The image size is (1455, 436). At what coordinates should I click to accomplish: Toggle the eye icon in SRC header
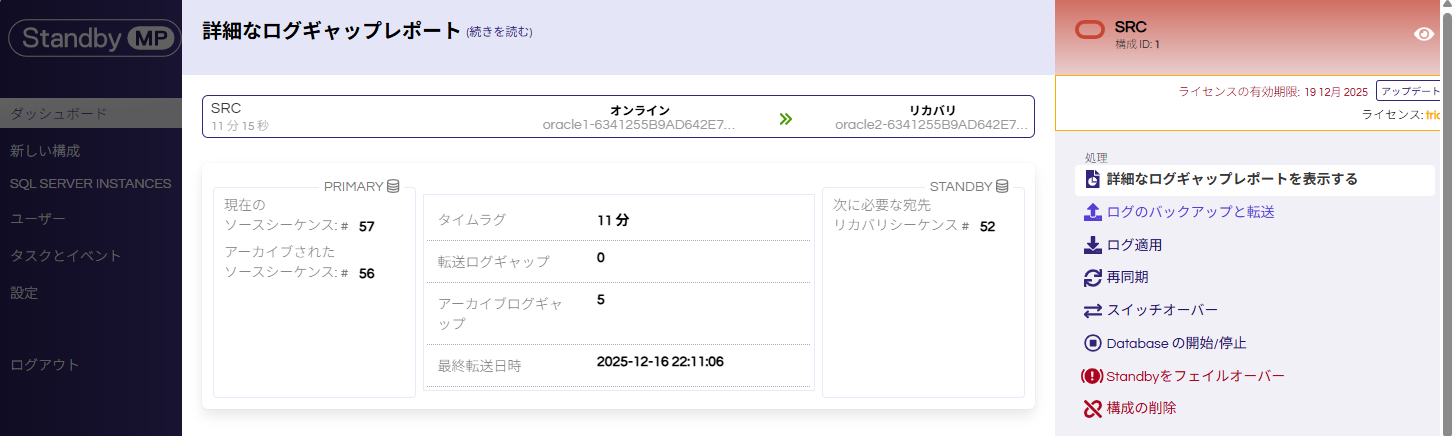[x=1425, y=34]
